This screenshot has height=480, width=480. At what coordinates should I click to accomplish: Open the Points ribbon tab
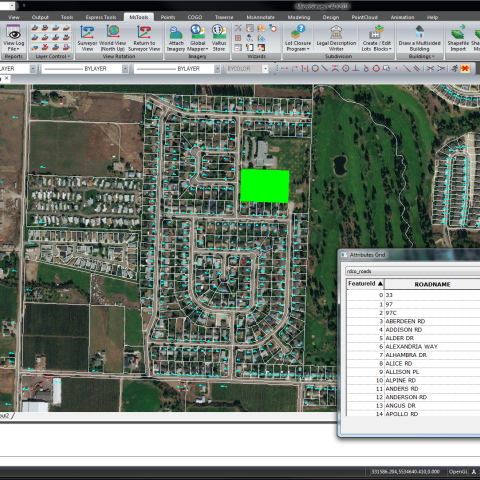(x=168, y=17)
